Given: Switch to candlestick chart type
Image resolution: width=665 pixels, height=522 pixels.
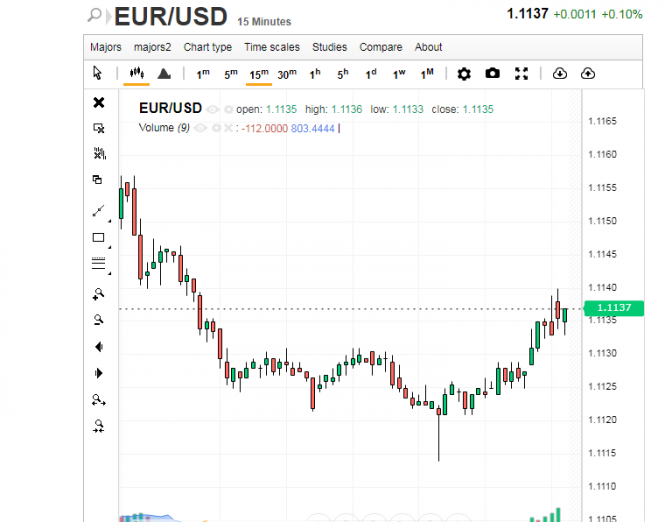Looking at the screenshot, I should click(137, 73).
